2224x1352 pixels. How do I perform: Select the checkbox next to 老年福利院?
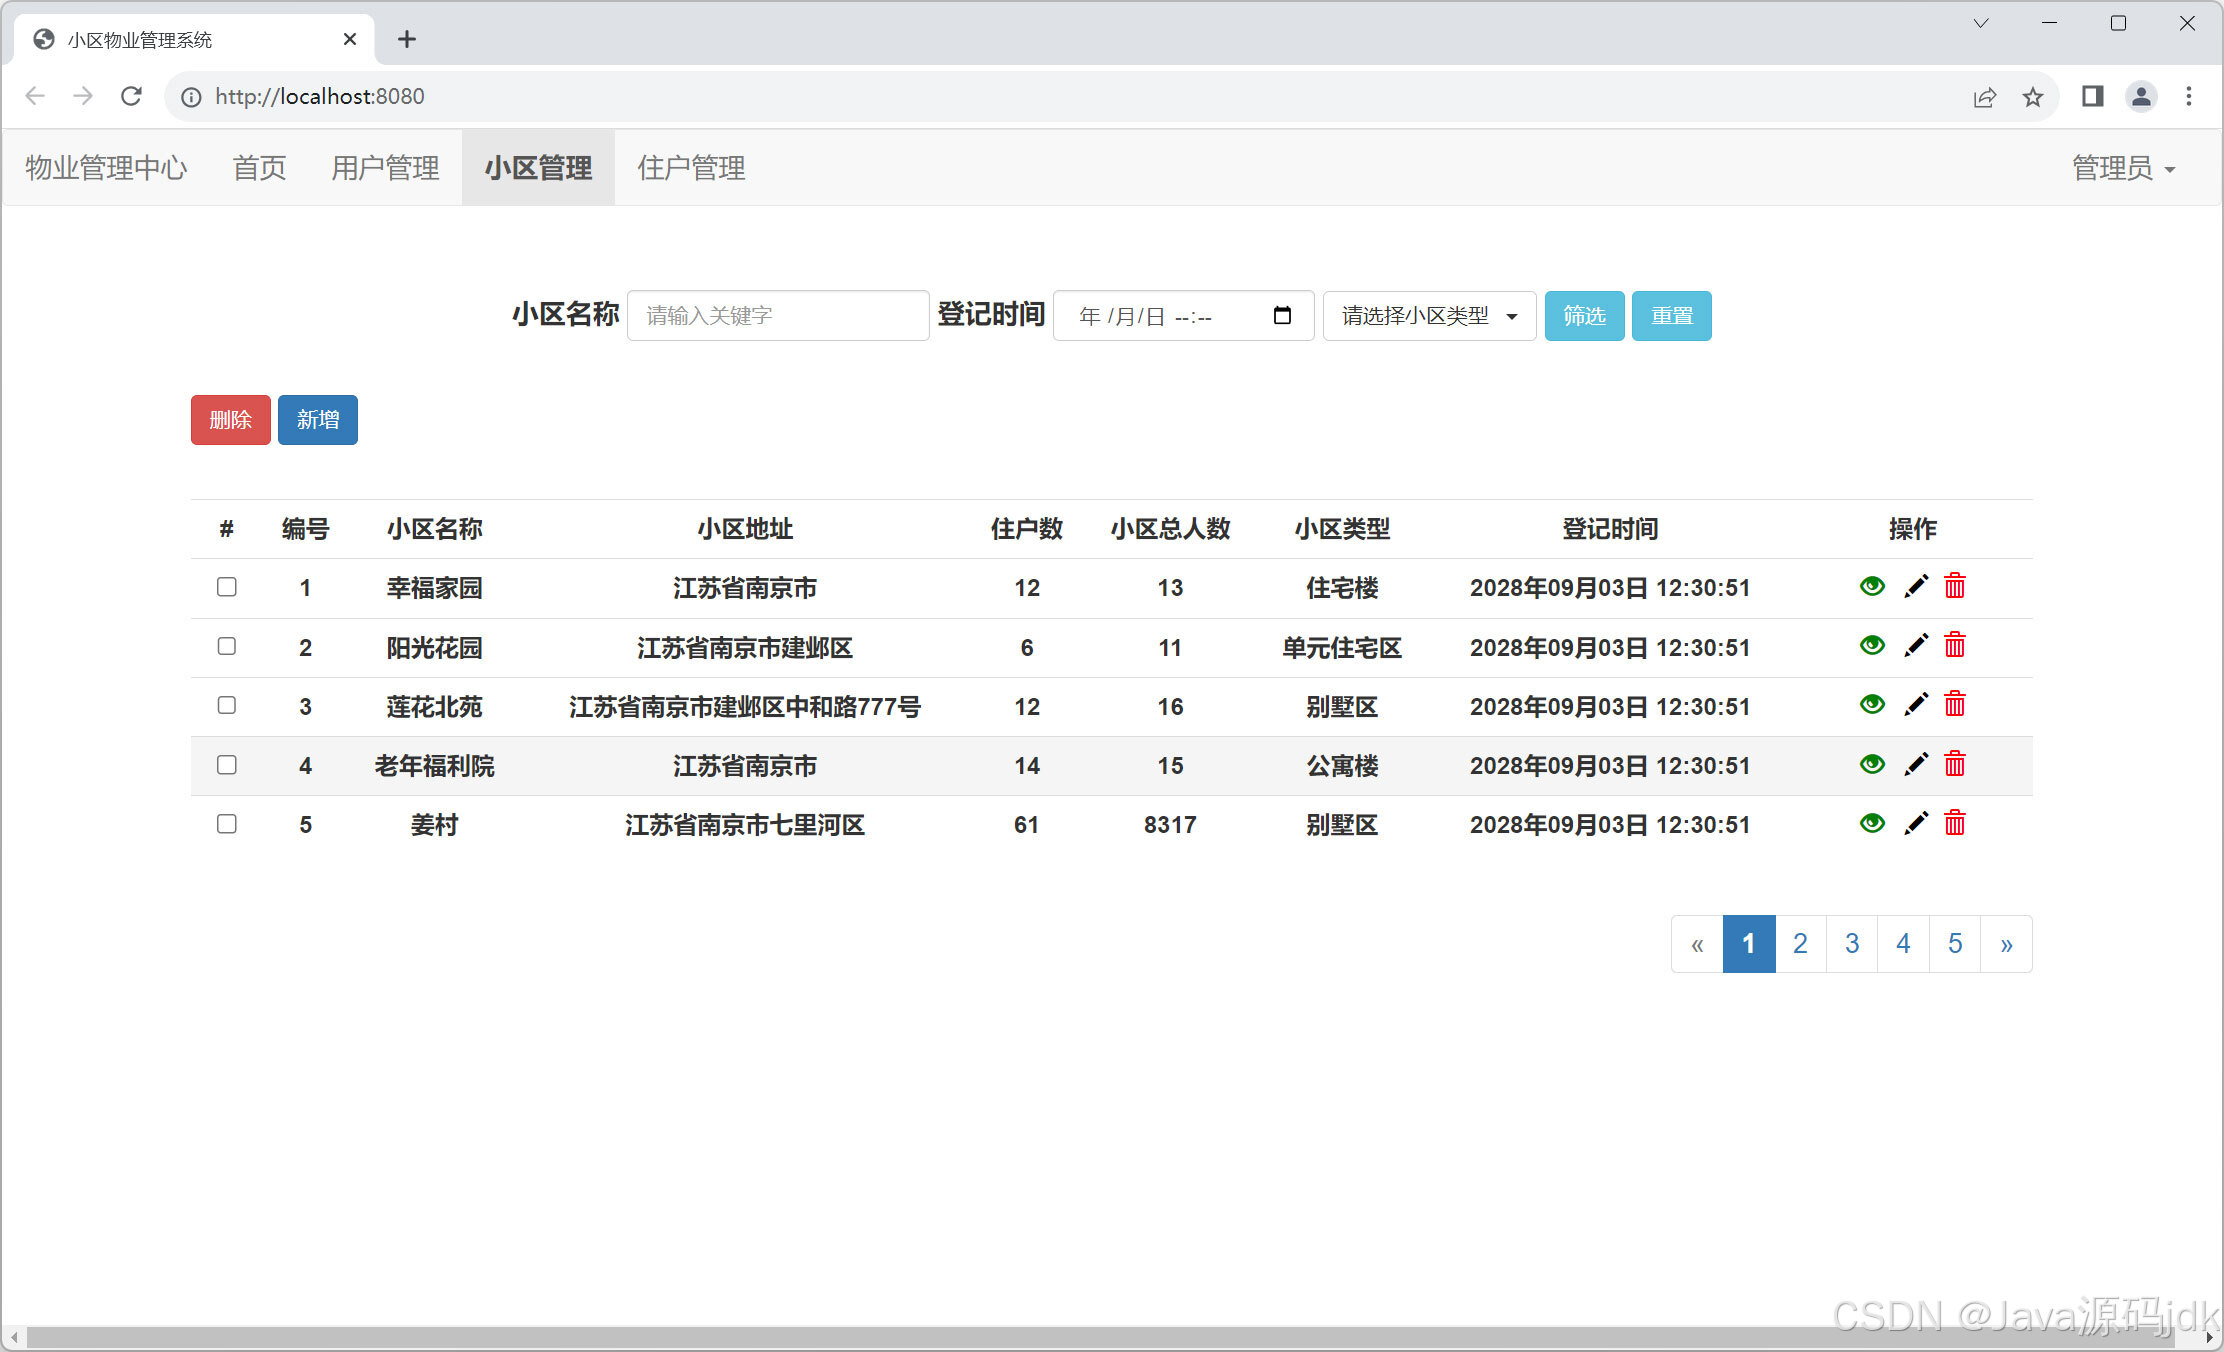pos(227,765)
